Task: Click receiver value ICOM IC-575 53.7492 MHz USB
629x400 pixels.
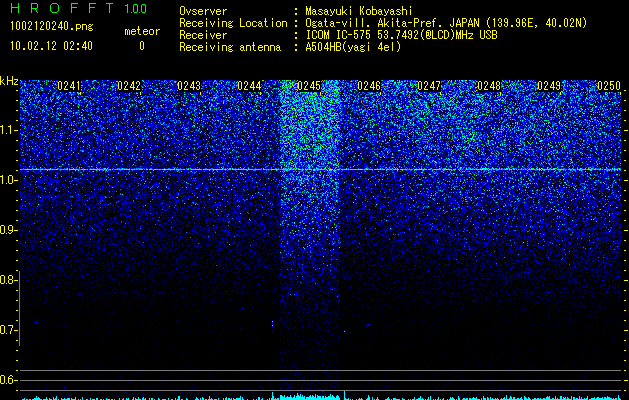Action: point(401,35)
